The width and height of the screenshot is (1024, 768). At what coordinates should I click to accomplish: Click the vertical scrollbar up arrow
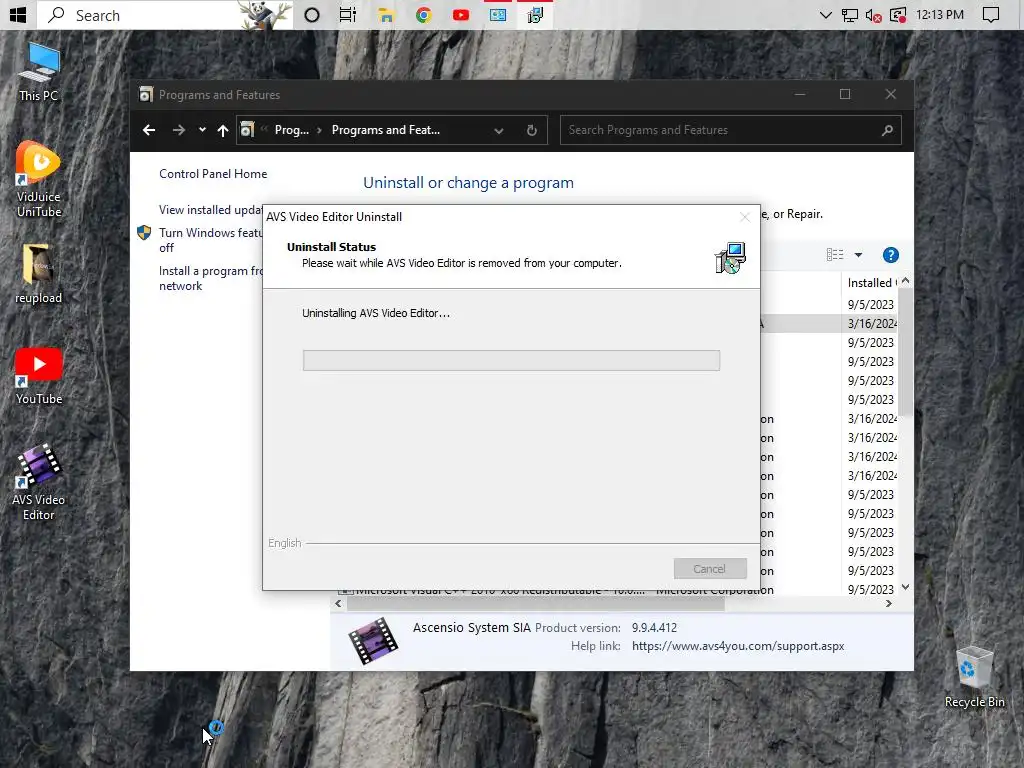(x=905, y=281)
